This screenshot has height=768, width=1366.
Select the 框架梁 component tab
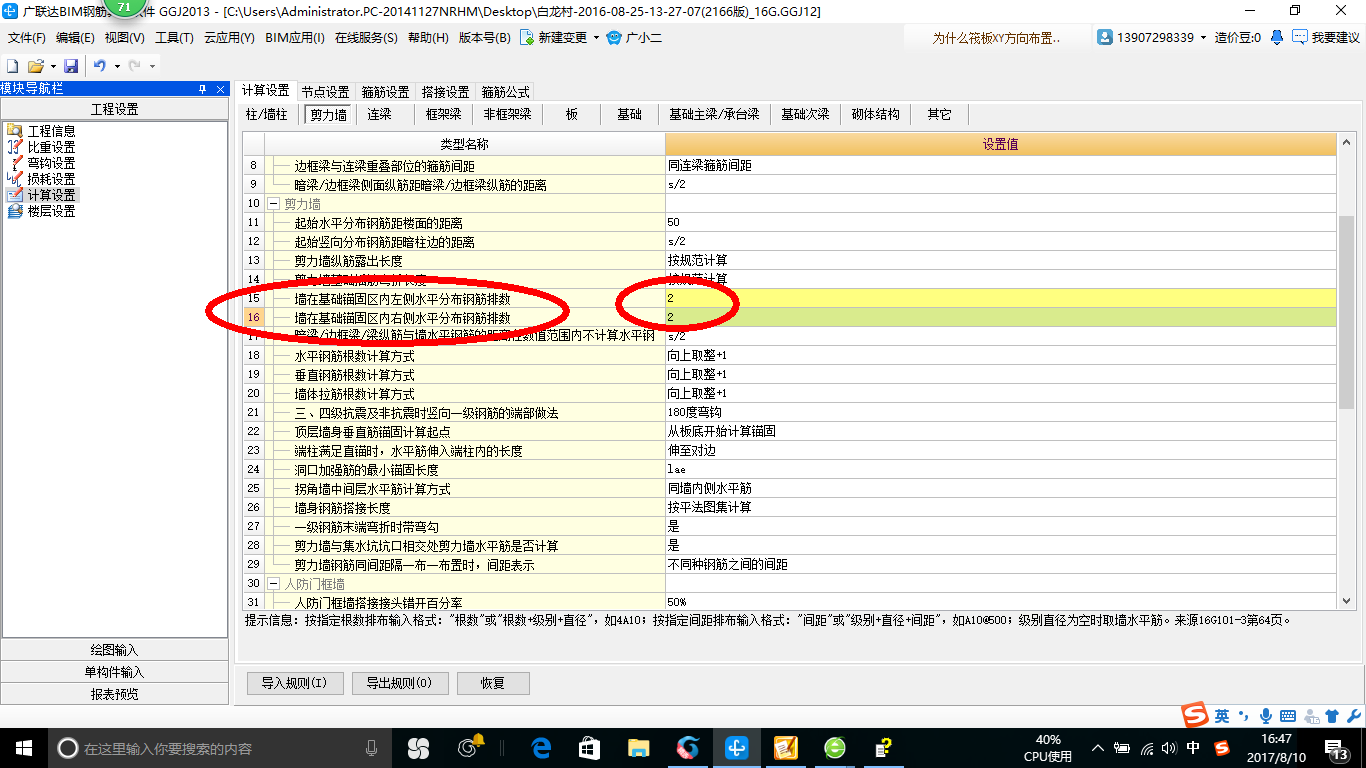pyautogui.click(x=443, y=114)
